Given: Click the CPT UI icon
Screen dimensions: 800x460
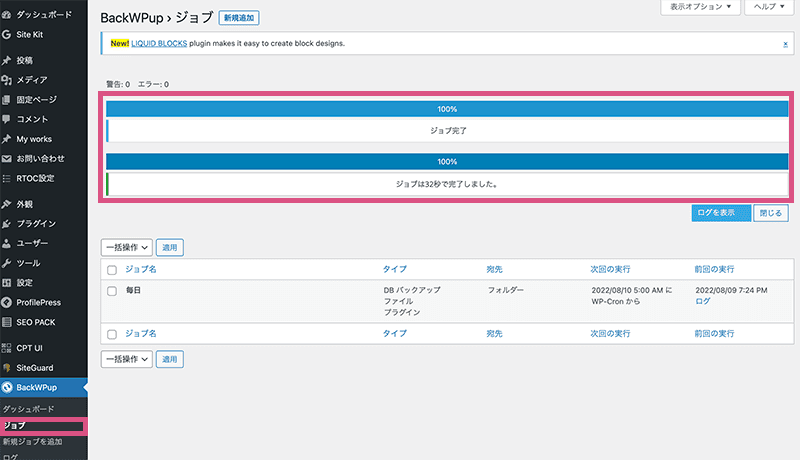Looking at the screenshot, I should 6,348.
